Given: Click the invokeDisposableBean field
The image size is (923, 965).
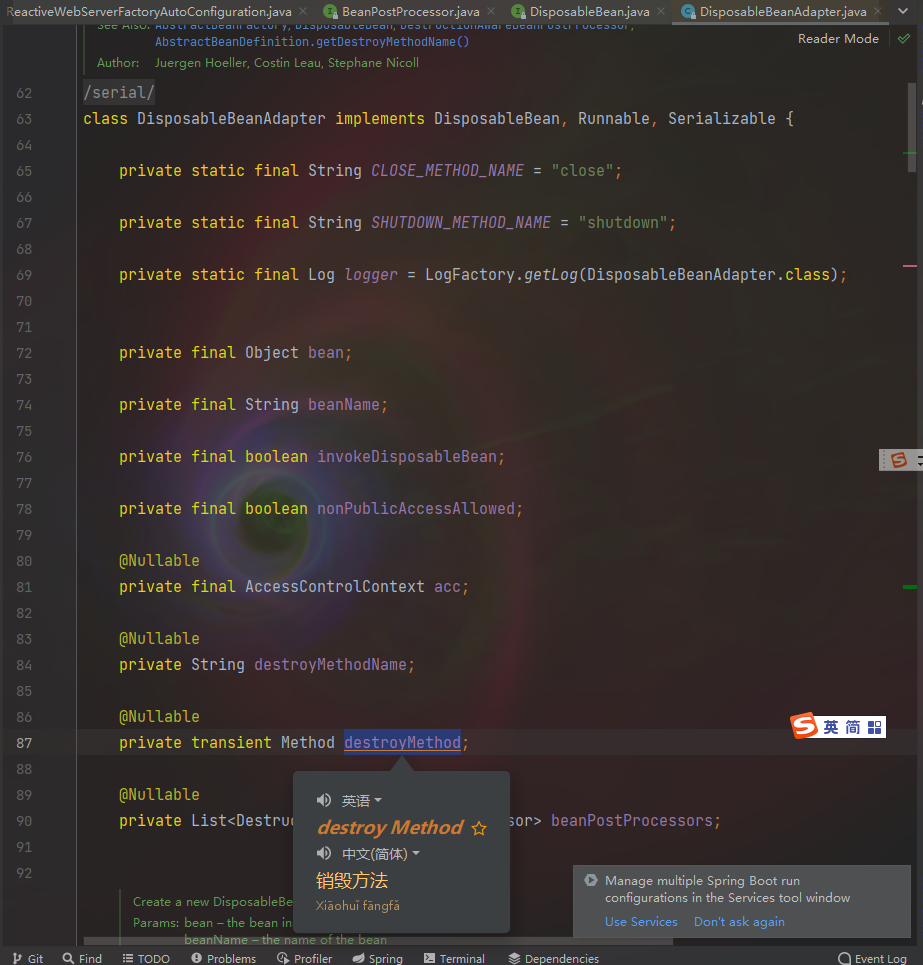Looking at the screenshot, I should (x=407, y=457).
